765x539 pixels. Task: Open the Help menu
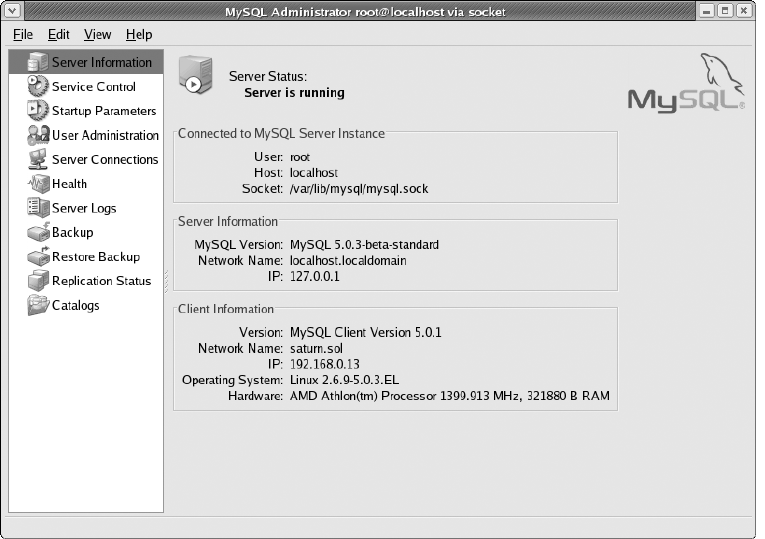[139, 35]
